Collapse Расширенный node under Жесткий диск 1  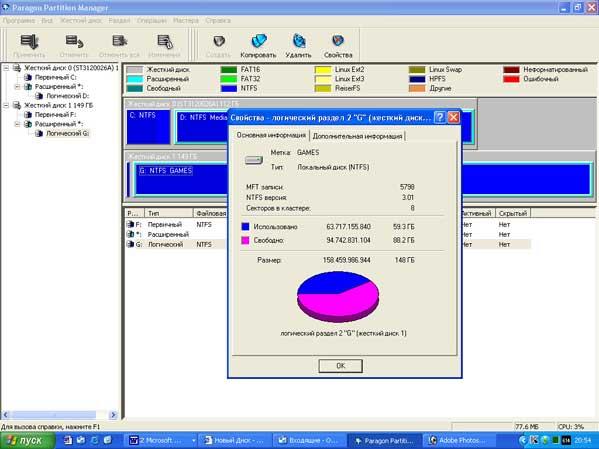click(x=17, y=124)
